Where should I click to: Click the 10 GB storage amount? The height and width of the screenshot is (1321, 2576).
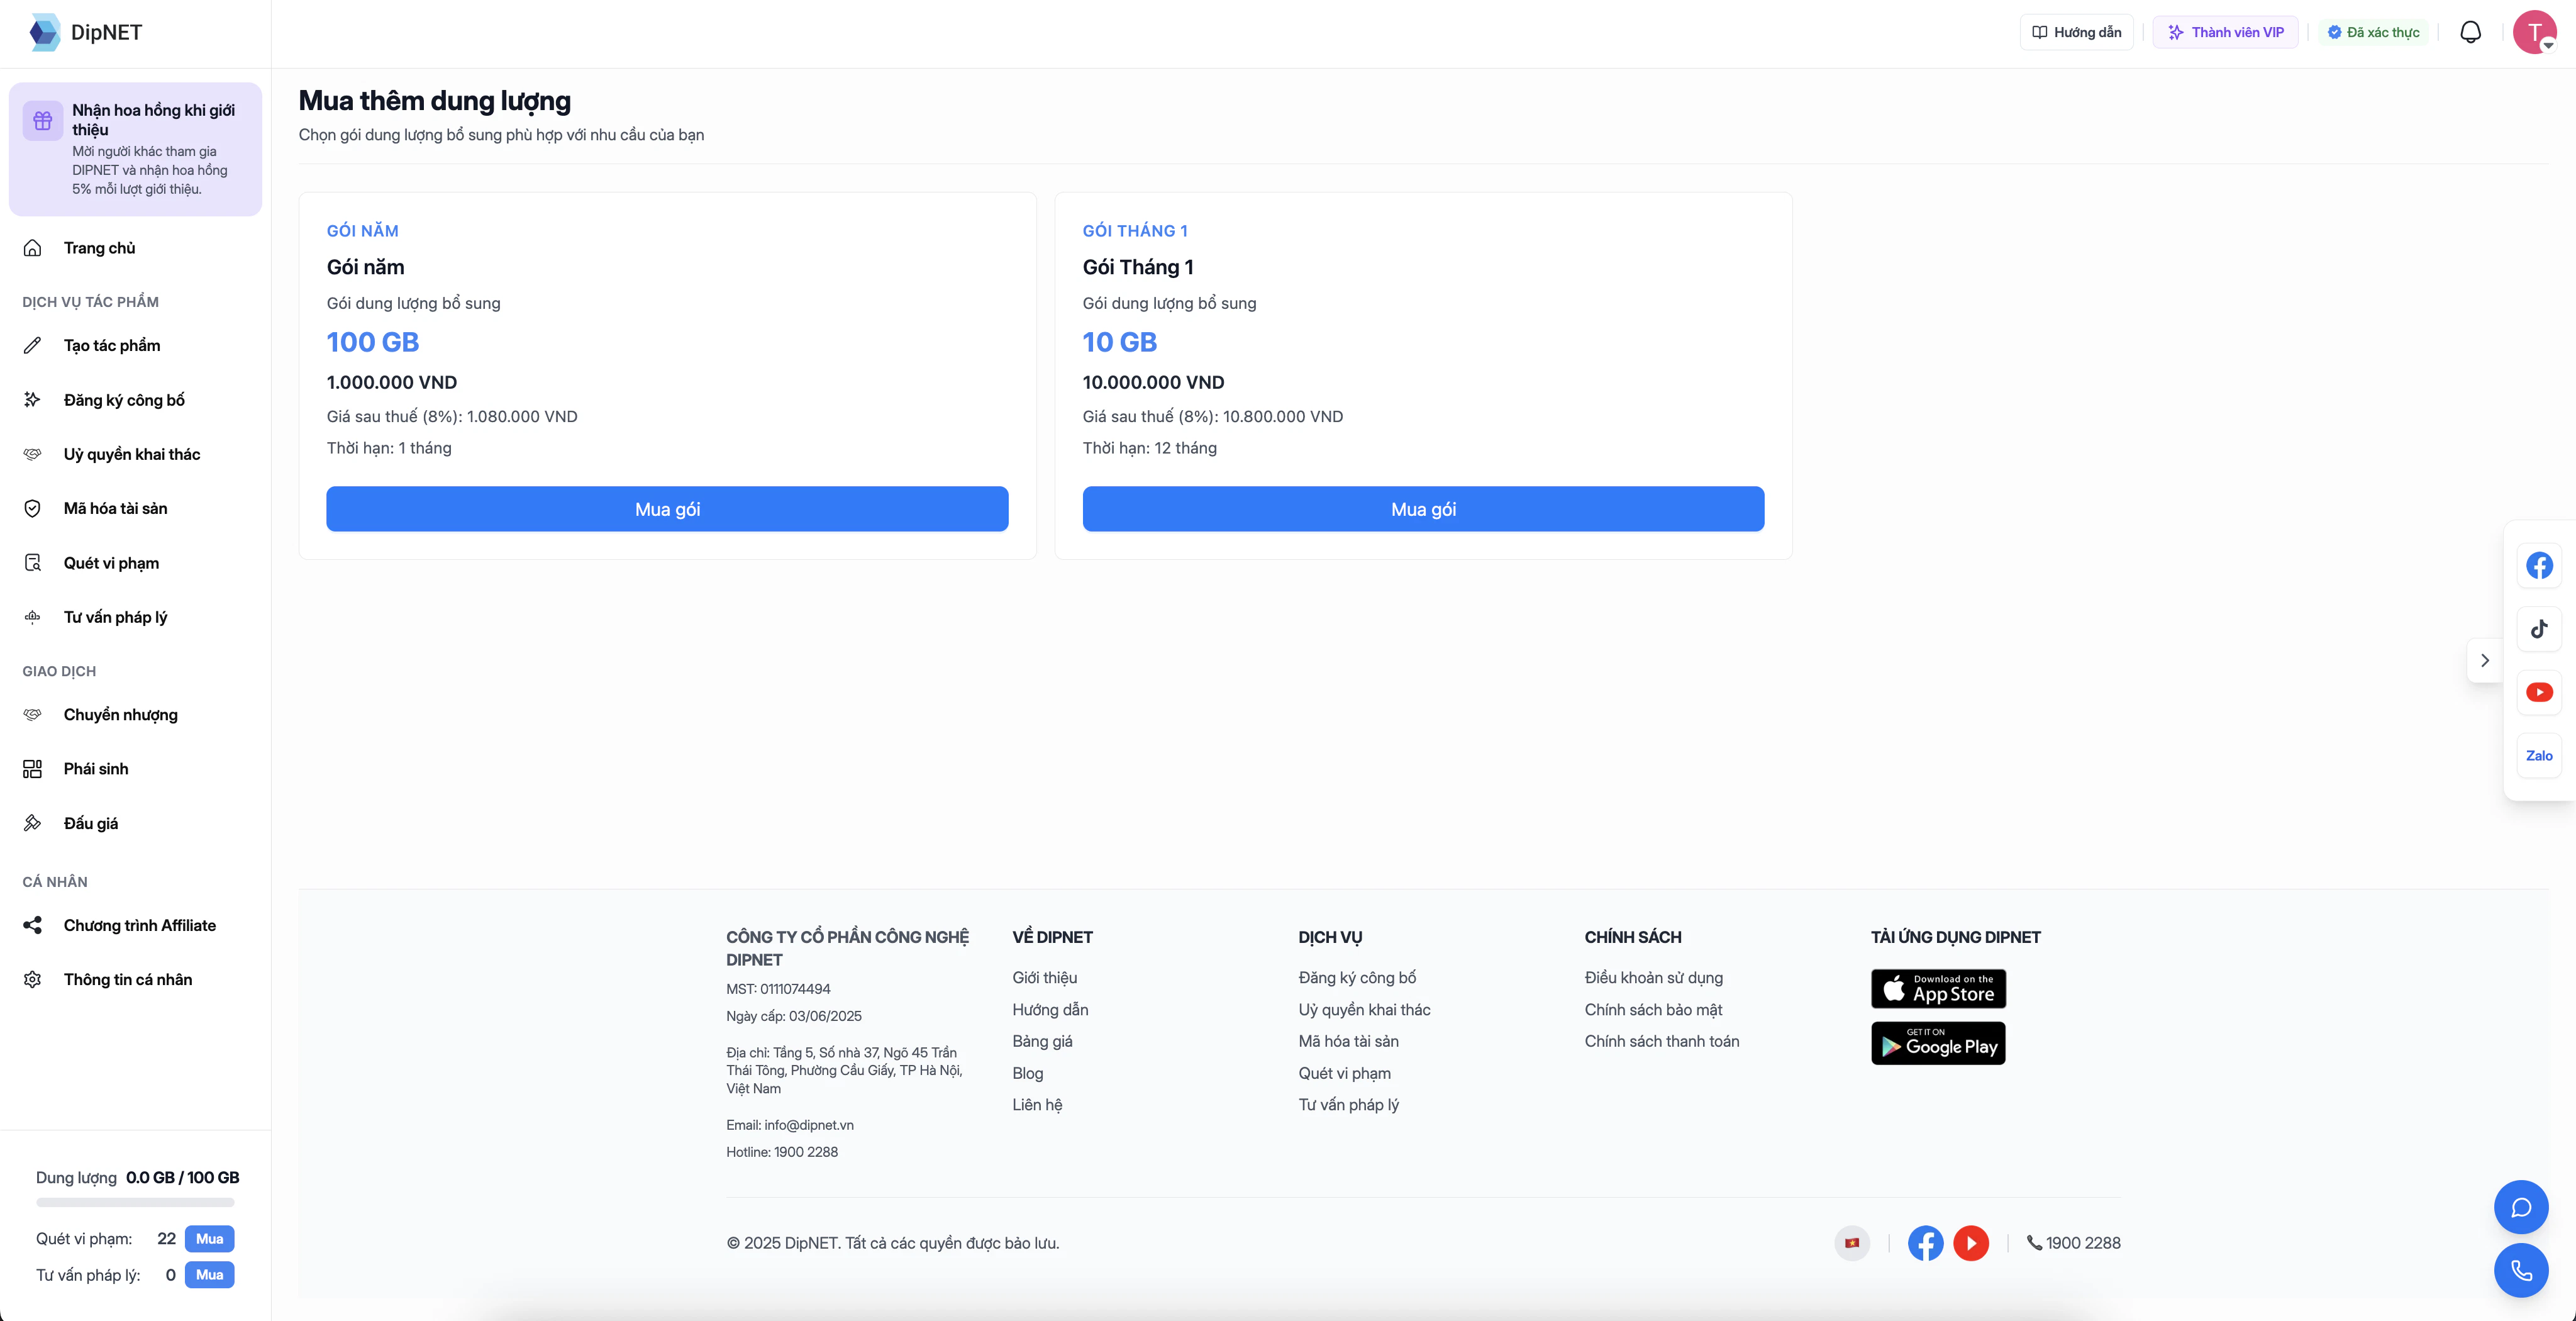click(x=1120, y=342)
